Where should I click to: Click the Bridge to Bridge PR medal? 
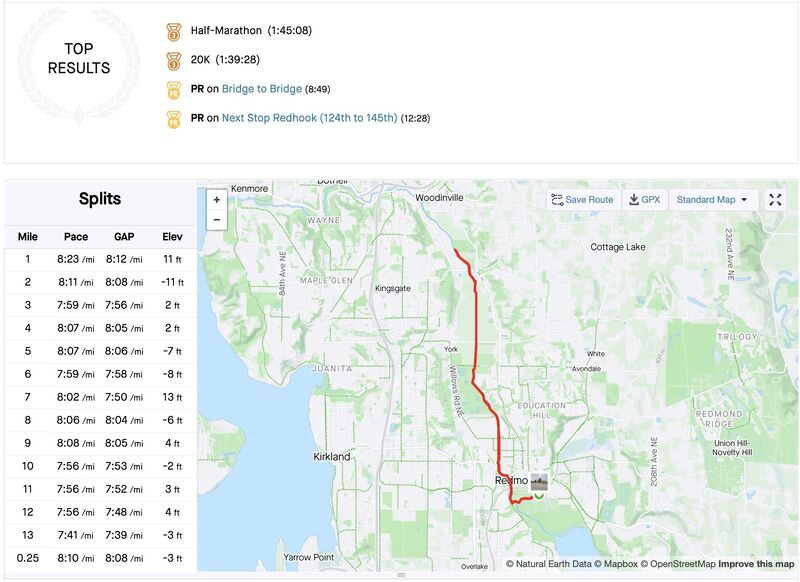click(x=174, y=89)
